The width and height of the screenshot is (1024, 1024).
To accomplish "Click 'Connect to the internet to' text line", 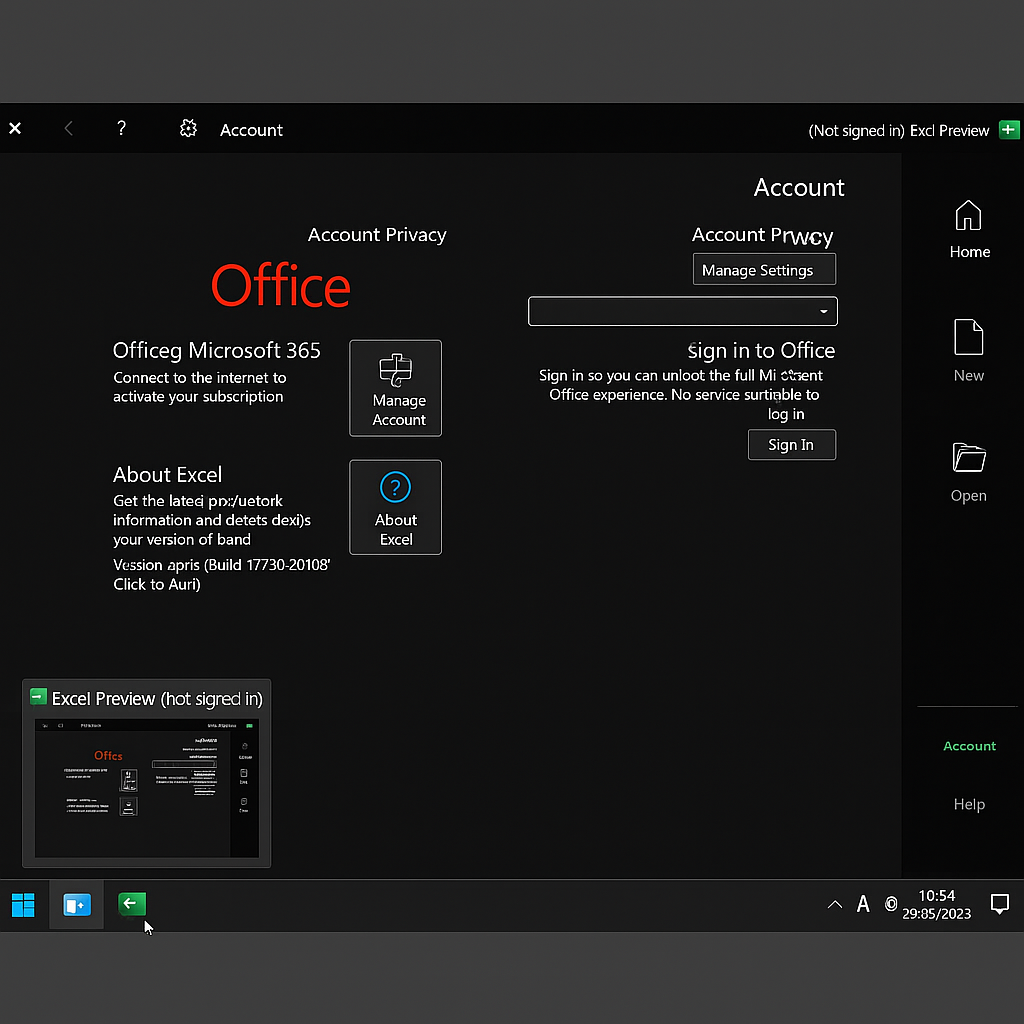I will pos(200,377).
